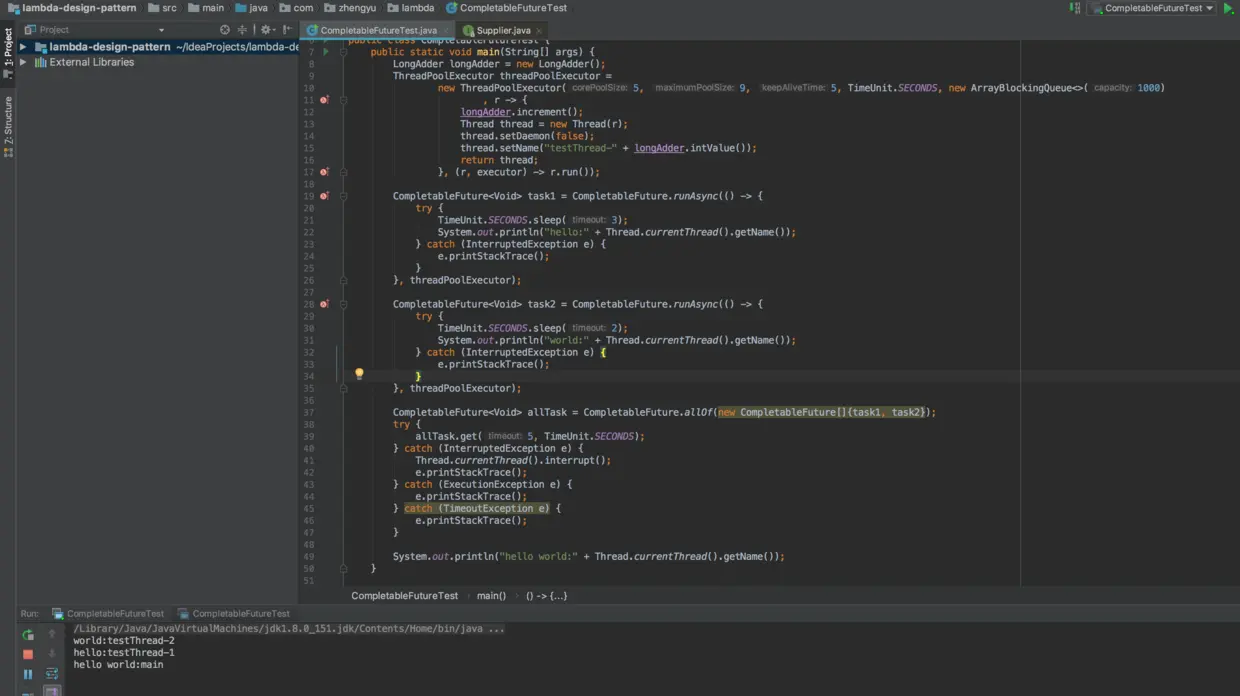Screen dimensions: 1240x696
Task: Expand the lambda-design-pattern project node
Action: coord(23,47)
